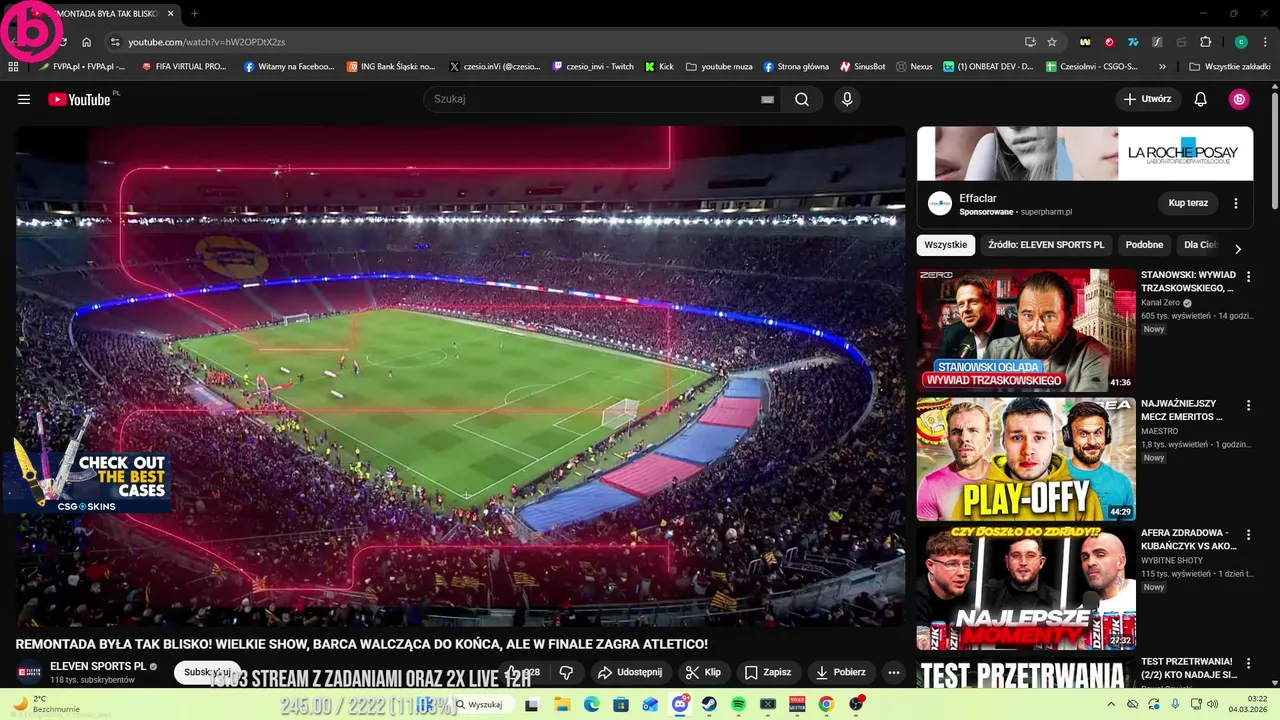Viewport: 1280px width, 720px height.
Task: Focus the YouTube 'Szukaj' search field
Action: tap(590, 99)
